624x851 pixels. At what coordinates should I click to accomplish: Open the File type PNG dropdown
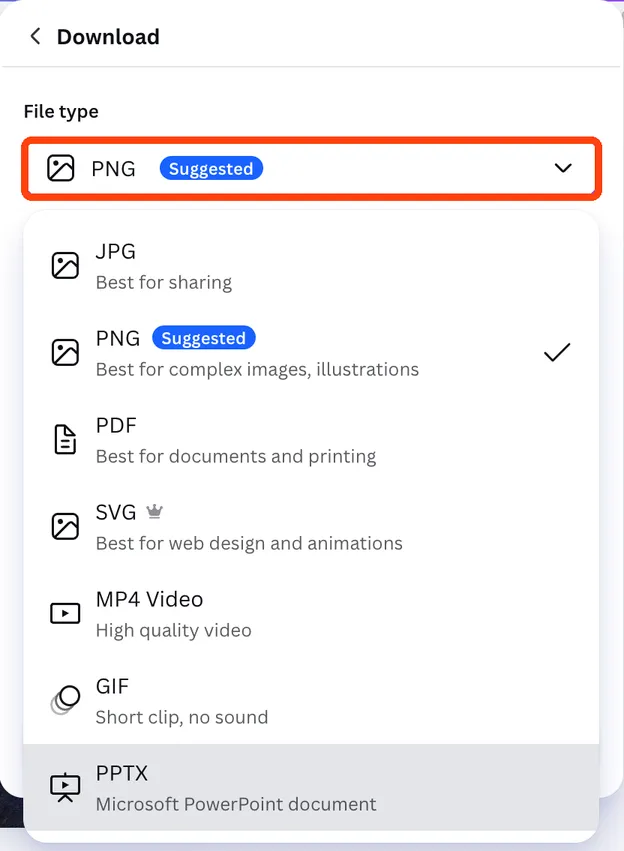tap(311, 168)
